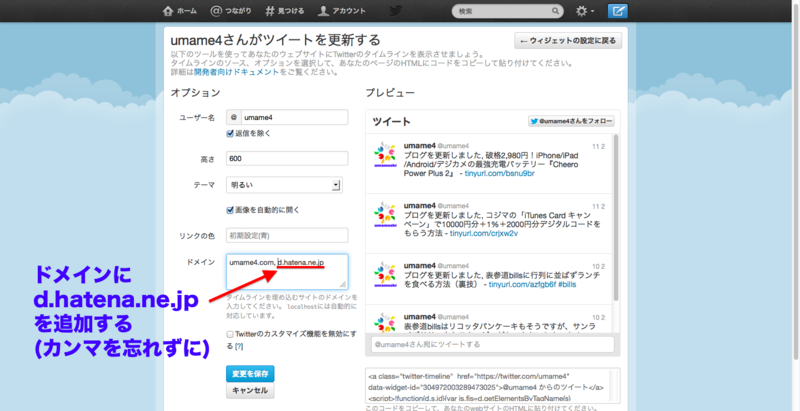Click the プレビュー heading

(x=390, y=93)
